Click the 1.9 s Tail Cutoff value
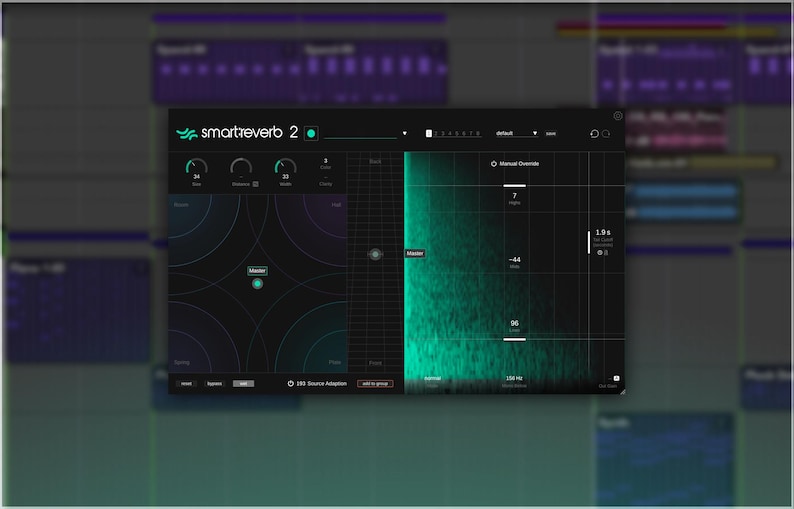Screen dimensions: 794x509 click(603, 232)
